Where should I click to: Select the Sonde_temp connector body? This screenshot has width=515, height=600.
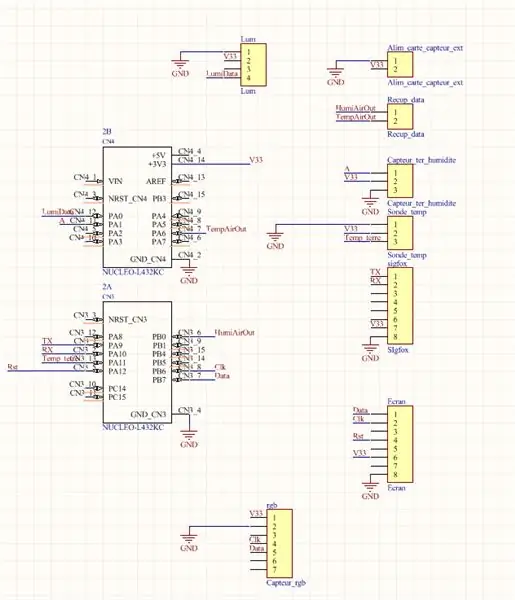pyautogui.click(x=400, y=233)
